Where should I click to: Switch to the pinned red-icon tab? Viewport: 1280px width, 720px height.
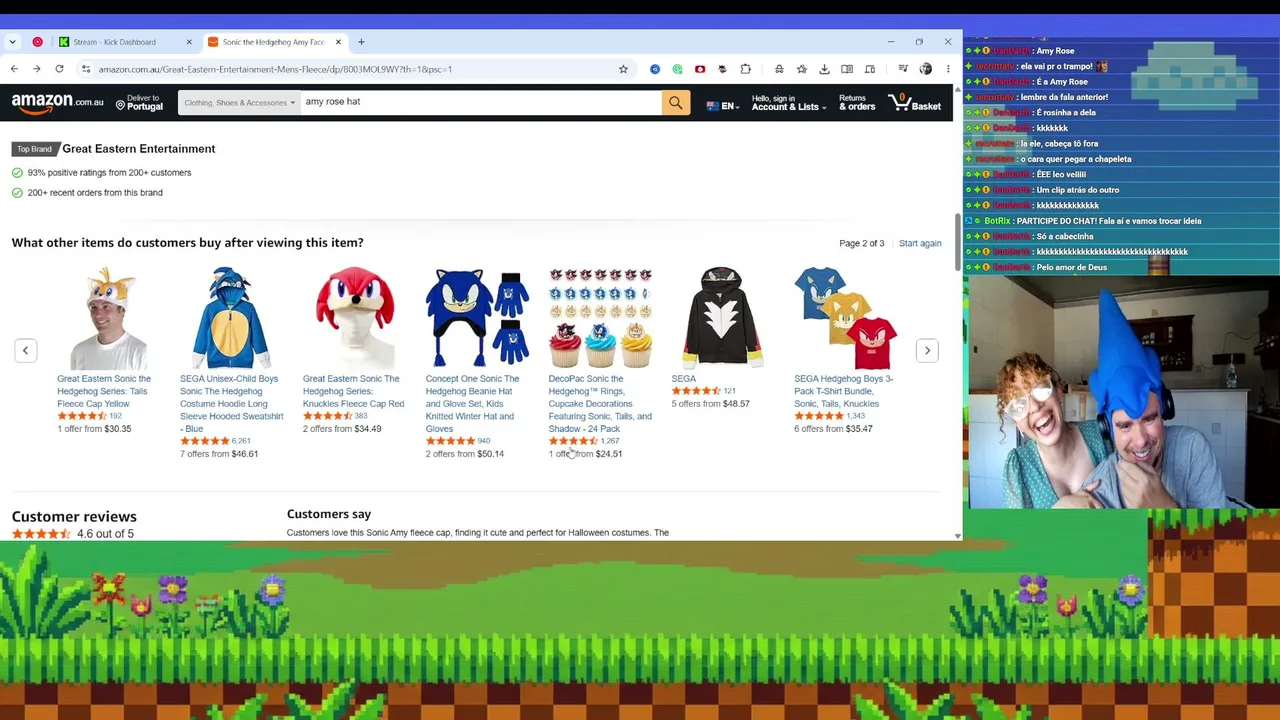(x=38, y=42)
